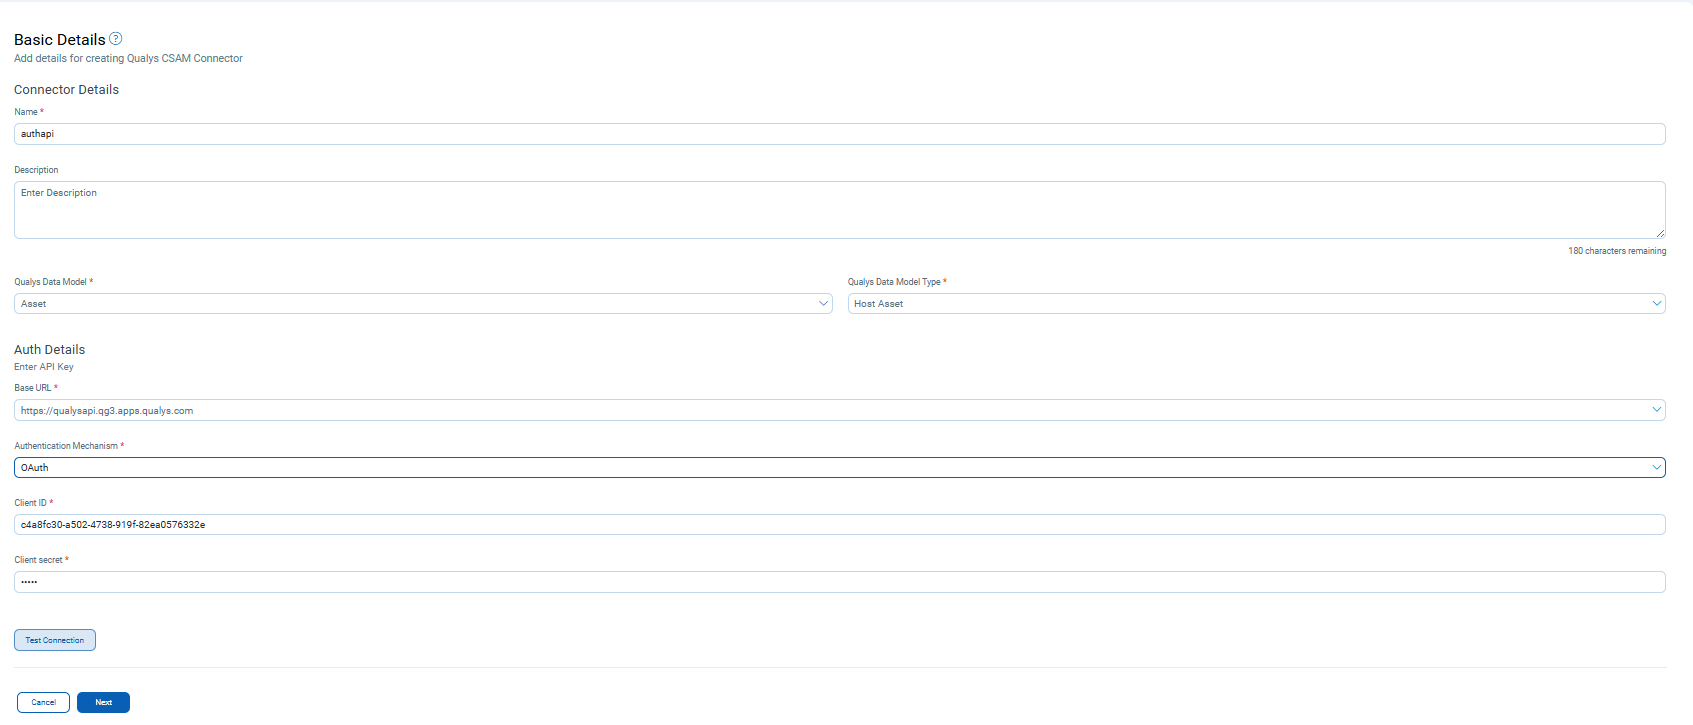Click the Name input field containing authapi
1693x725 pixels.
coord(840,134)
